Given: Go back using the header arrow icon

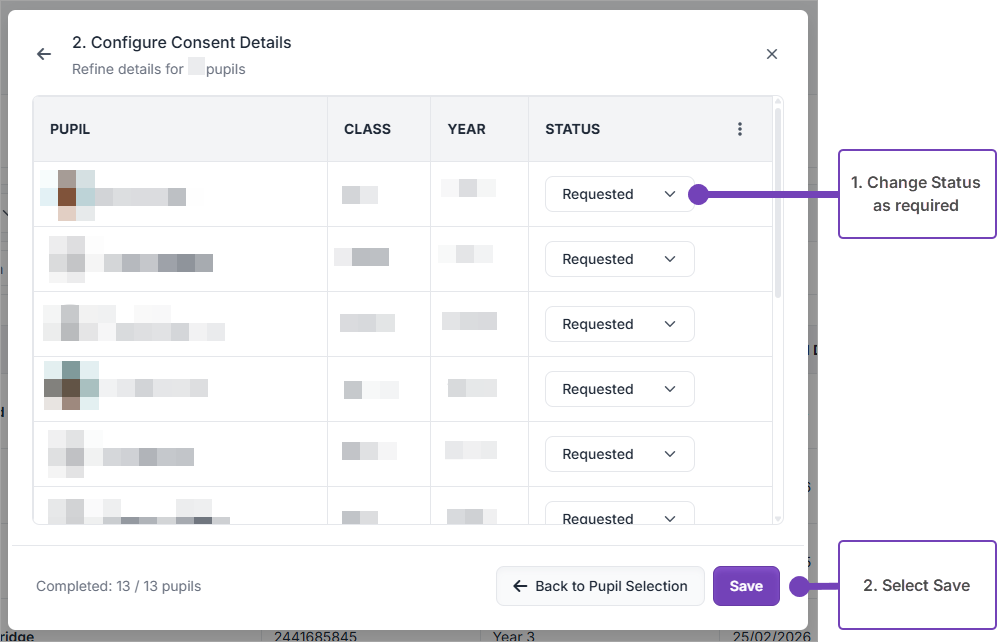Looking at the screenshot, I should [x=44, y=54].
